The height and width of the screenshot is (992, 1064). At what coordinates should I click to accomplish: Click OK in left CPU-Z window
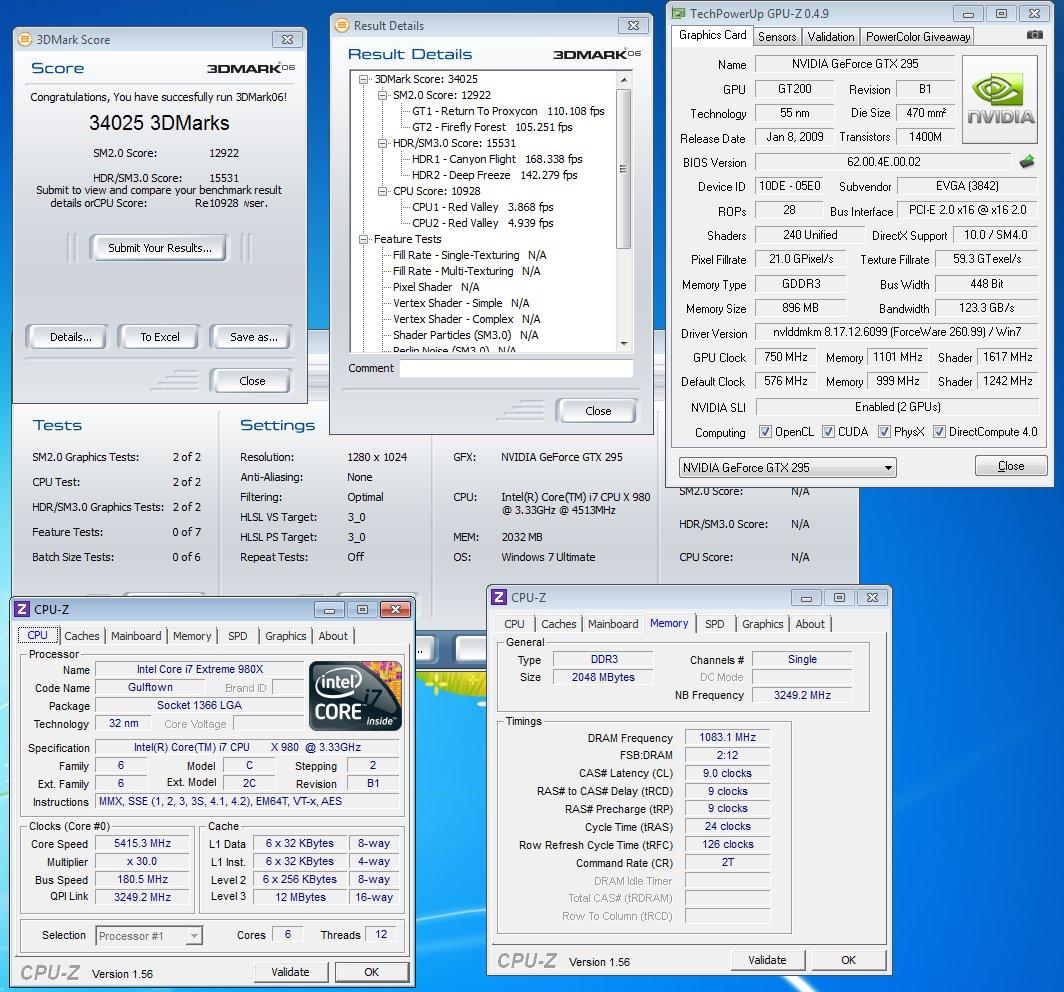point(371,972)
